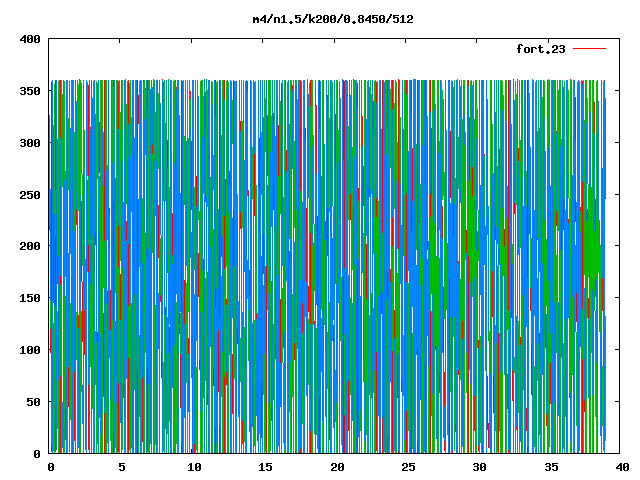Image resolution: width=640 pixels, height=480 pixels.
Task: Click the x-axis label 35
Action: 551,467
